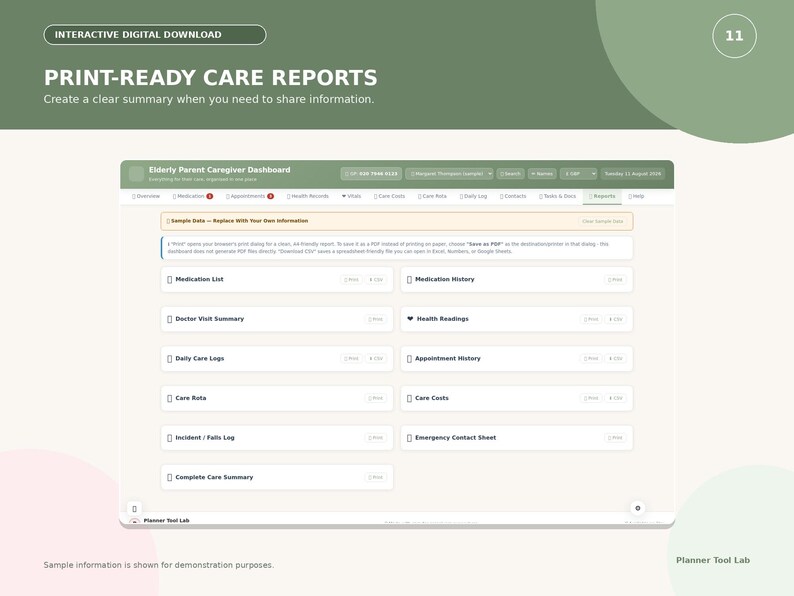This screenshot has width=794, height=596.
Task: Open the Tasks & Docs tab
Action: click(558, 196)
